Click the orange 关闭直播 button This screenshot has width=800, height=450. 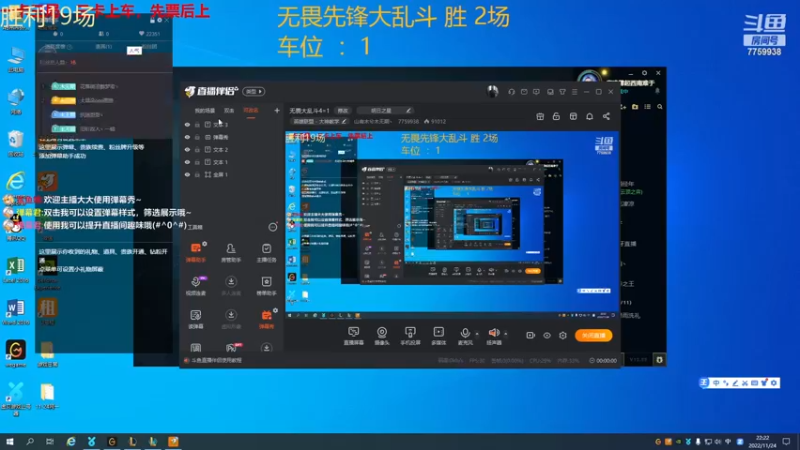[593, 335]
